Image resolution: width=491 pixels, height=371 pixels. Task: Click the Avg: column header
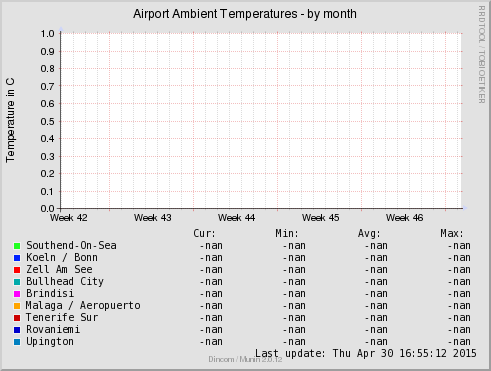click(x=369, y=233)
